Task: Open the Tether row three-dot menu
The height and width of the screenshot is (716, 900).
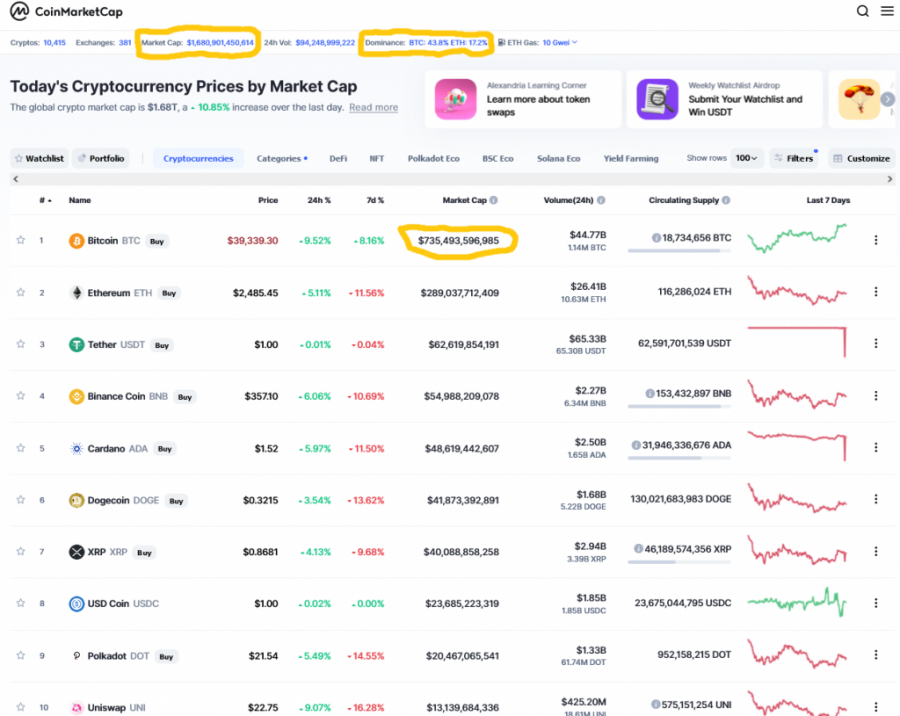Action: tap(876, 343)
